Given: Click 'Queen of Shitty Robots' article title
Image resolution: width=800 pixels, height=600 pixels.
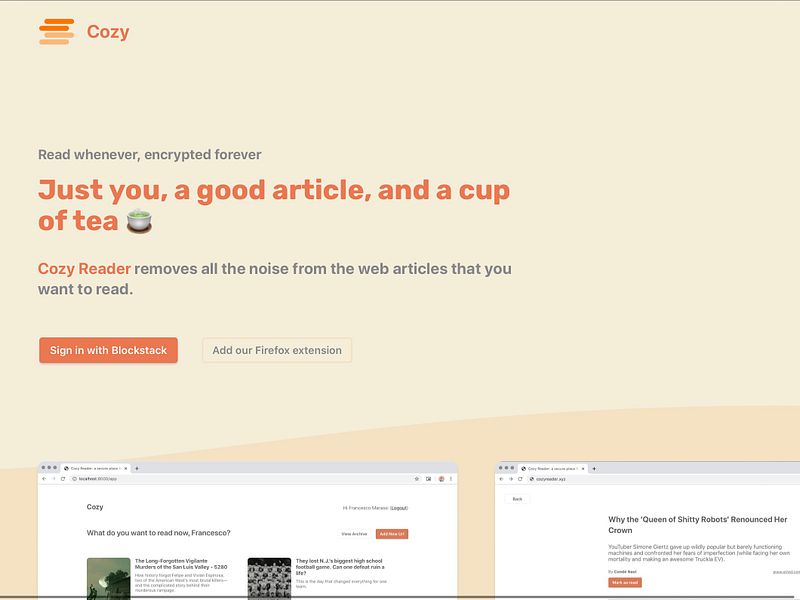Looking at the screenshot, I should (697, 524).
